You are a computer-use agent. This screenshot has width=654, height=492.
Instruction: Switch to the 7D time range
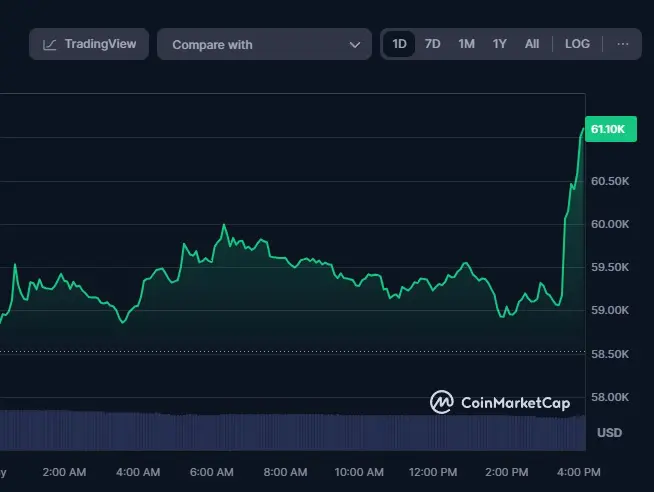(432, 44)
